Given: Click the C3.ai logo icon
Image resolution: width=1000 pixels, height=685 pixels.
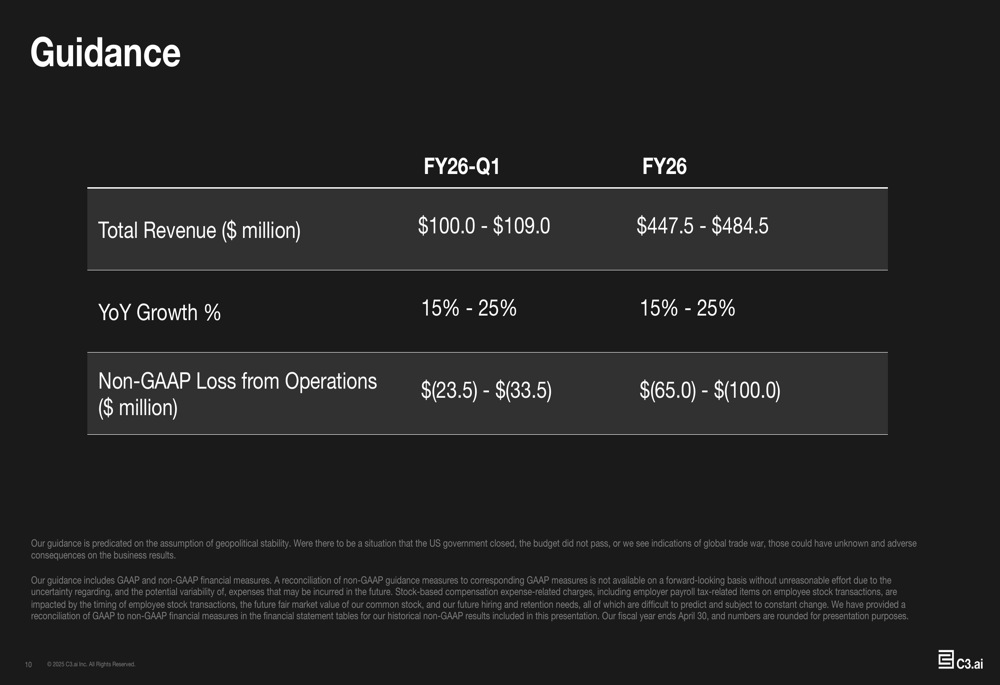Looking at the screenshot, I should 945,659.
